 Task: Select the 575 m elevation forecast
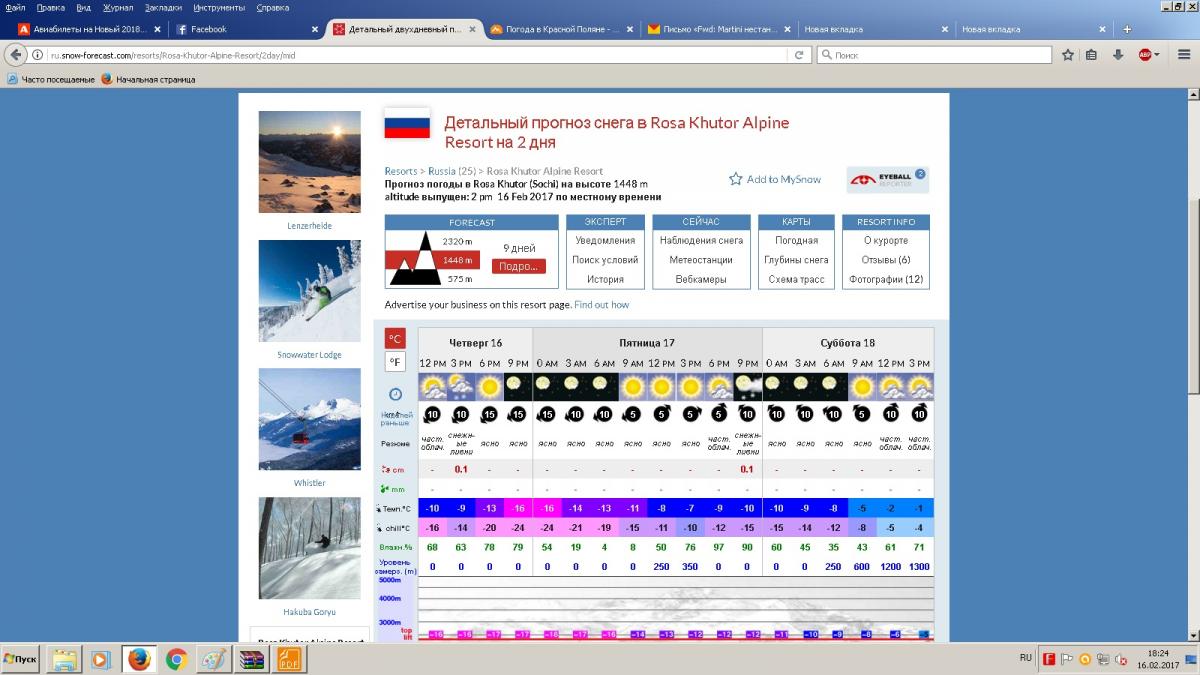[x=459, y=279]
